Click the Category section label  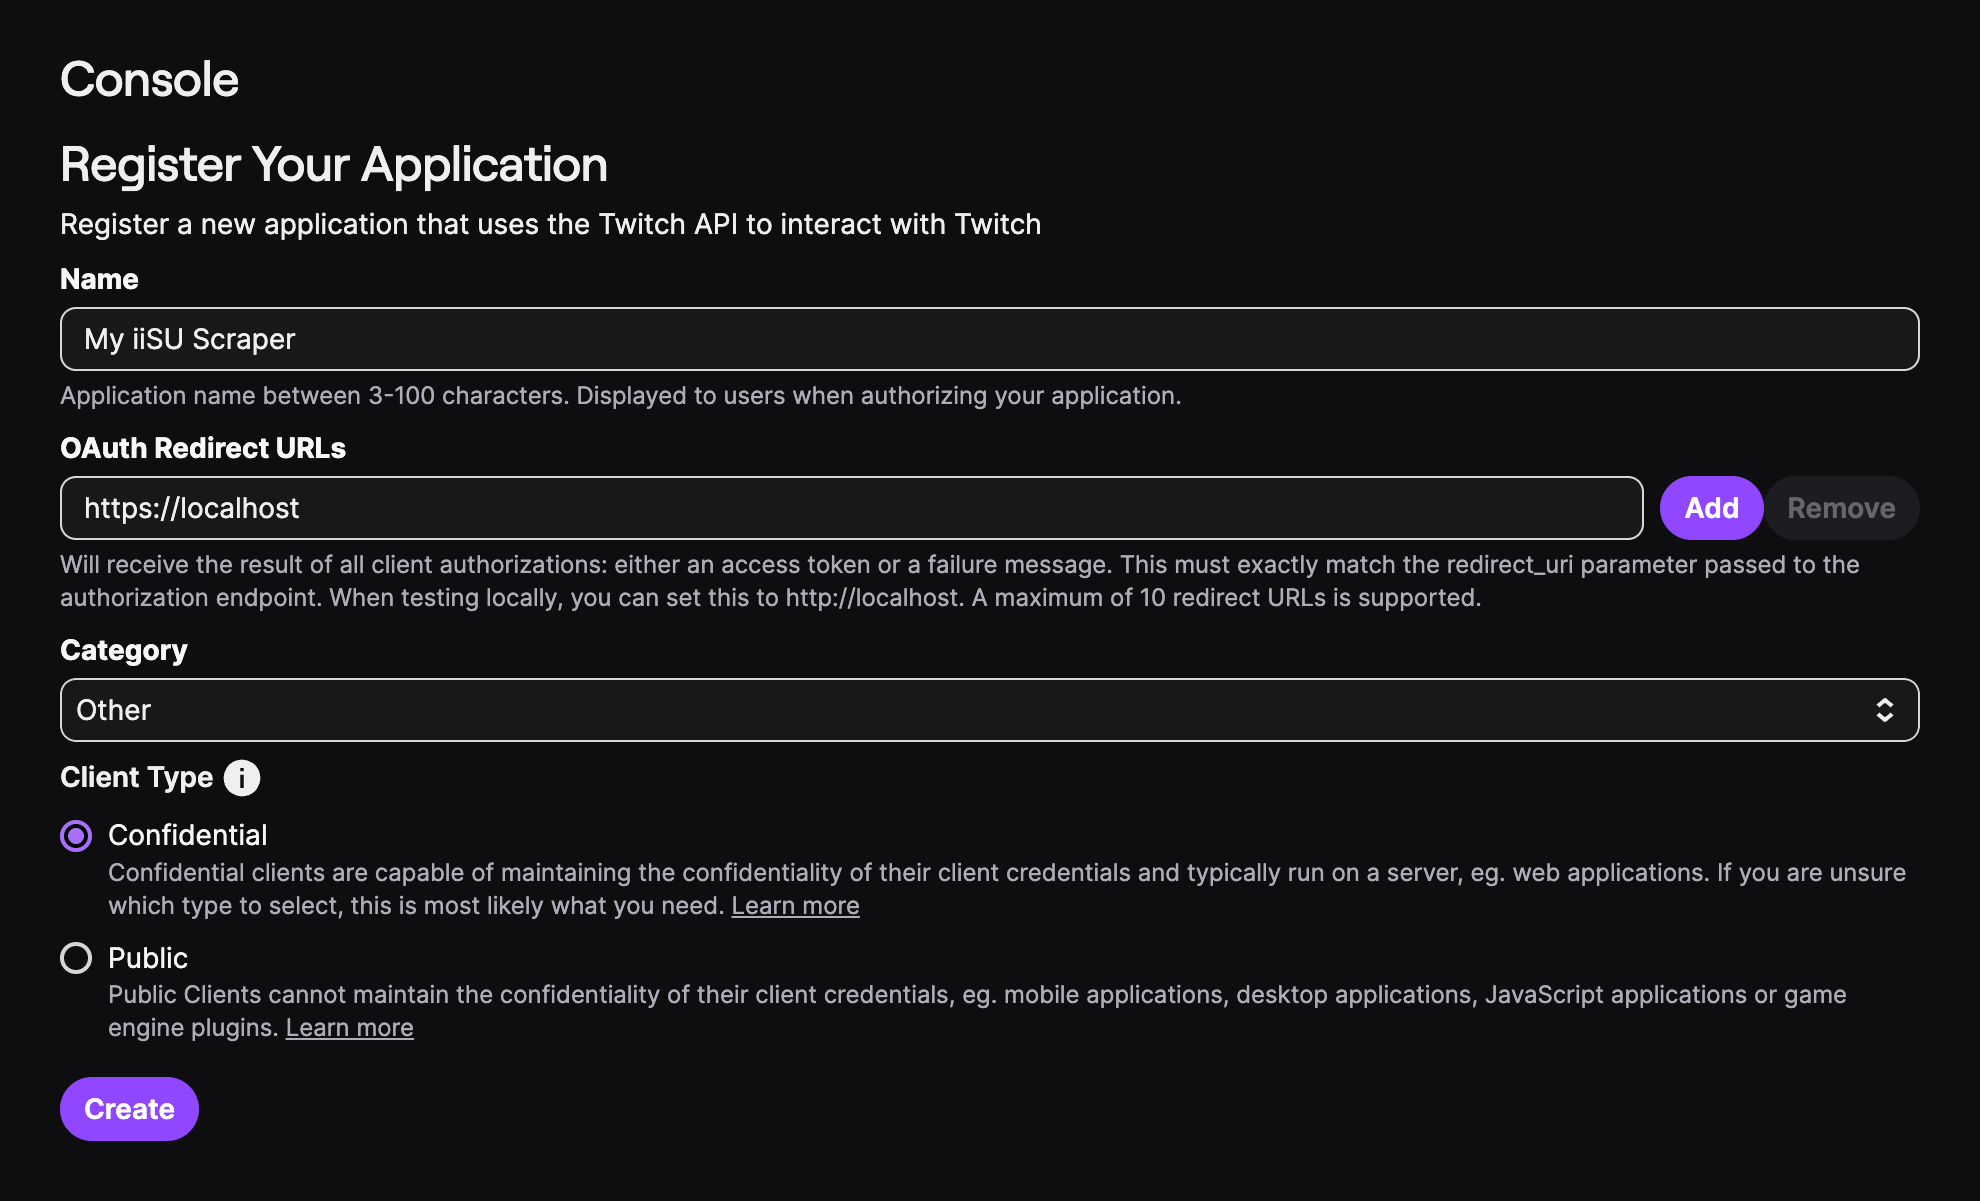[x=123, y=649]
